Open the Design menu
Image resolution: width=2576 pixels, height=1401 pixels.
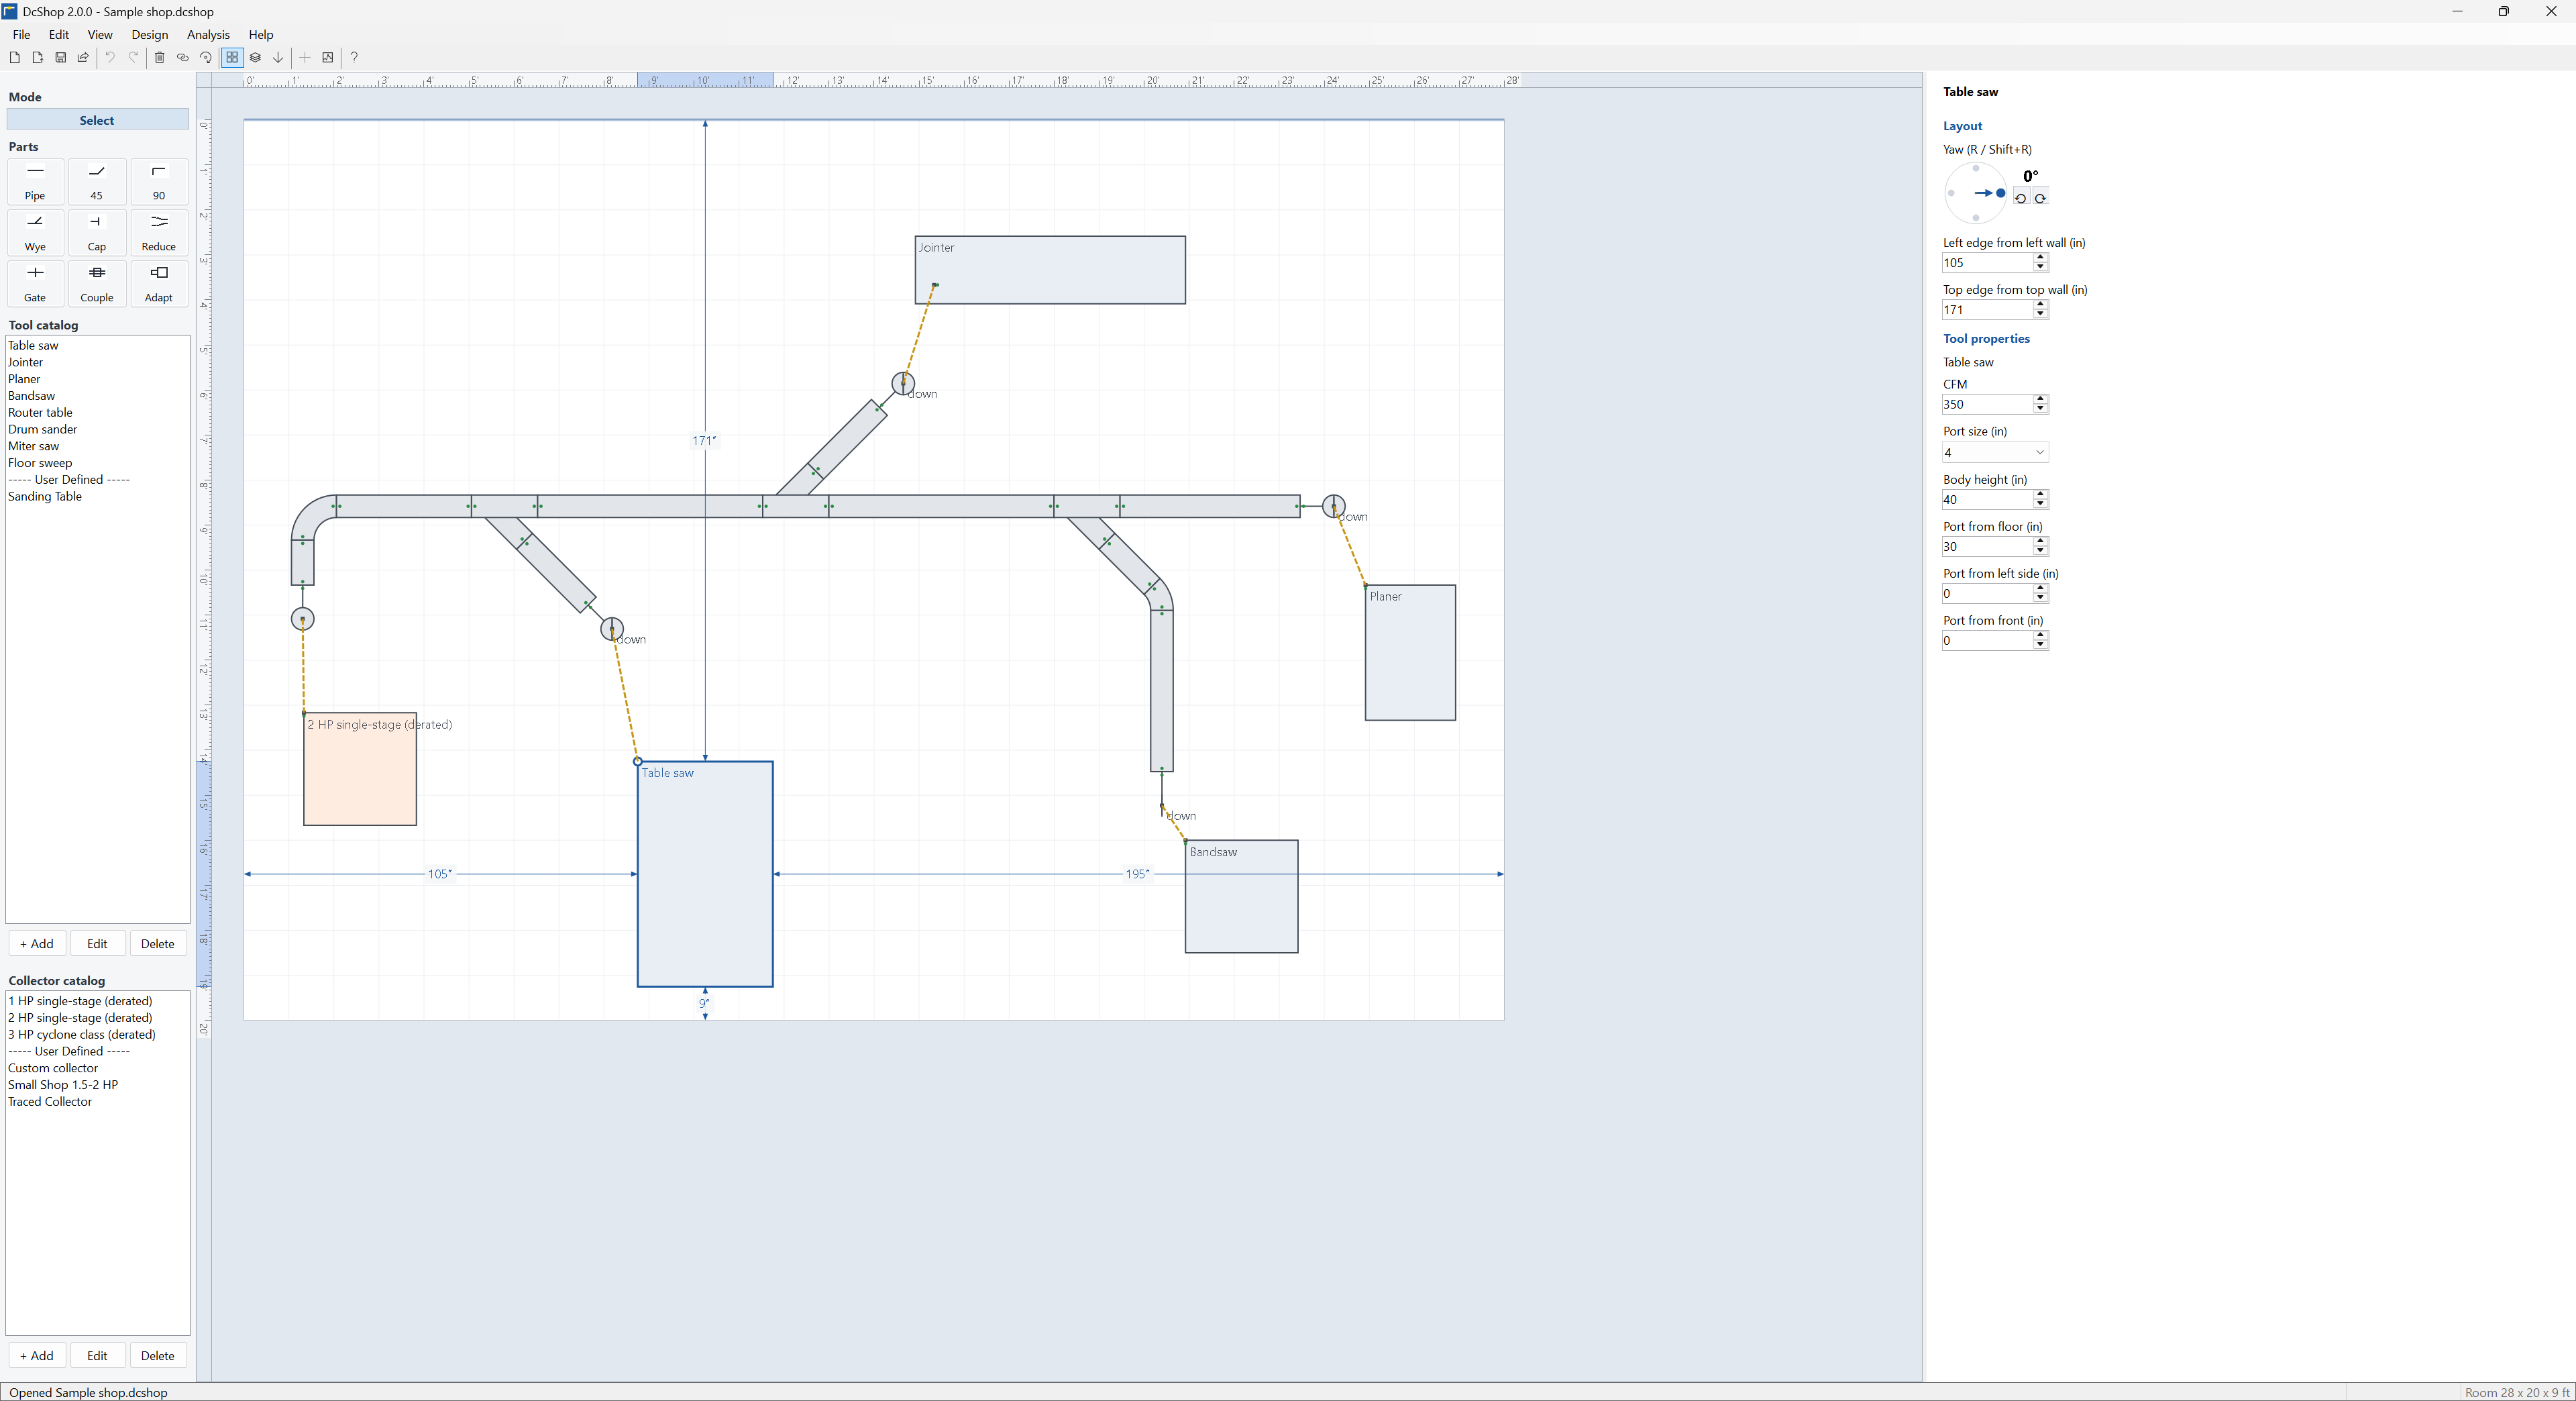point(149,34)
